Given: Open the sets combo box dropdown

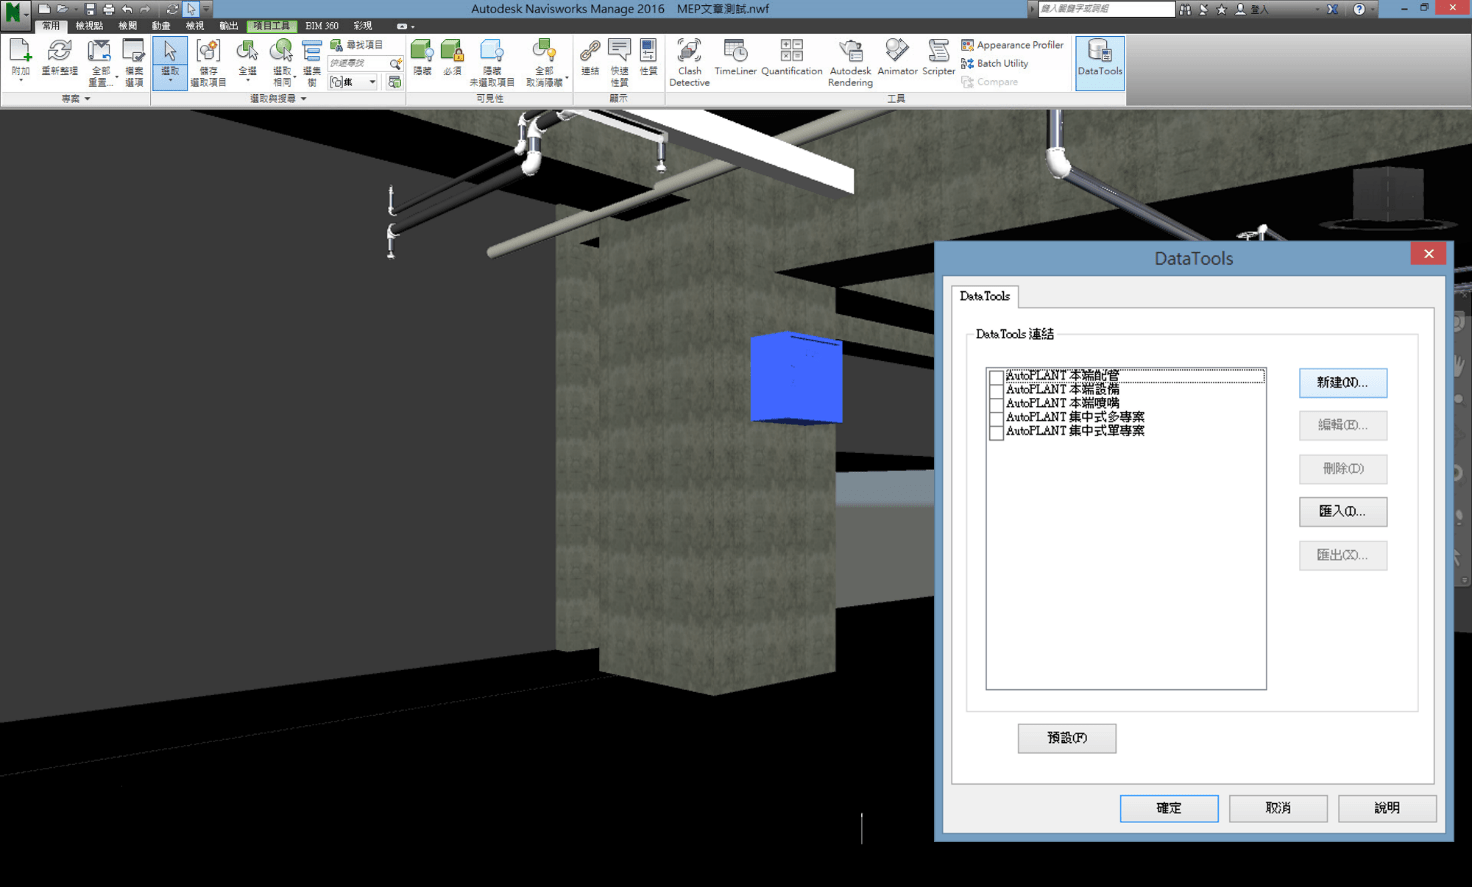Looking at the screenshot, I should pyautogui.click(x=372, y=82).
